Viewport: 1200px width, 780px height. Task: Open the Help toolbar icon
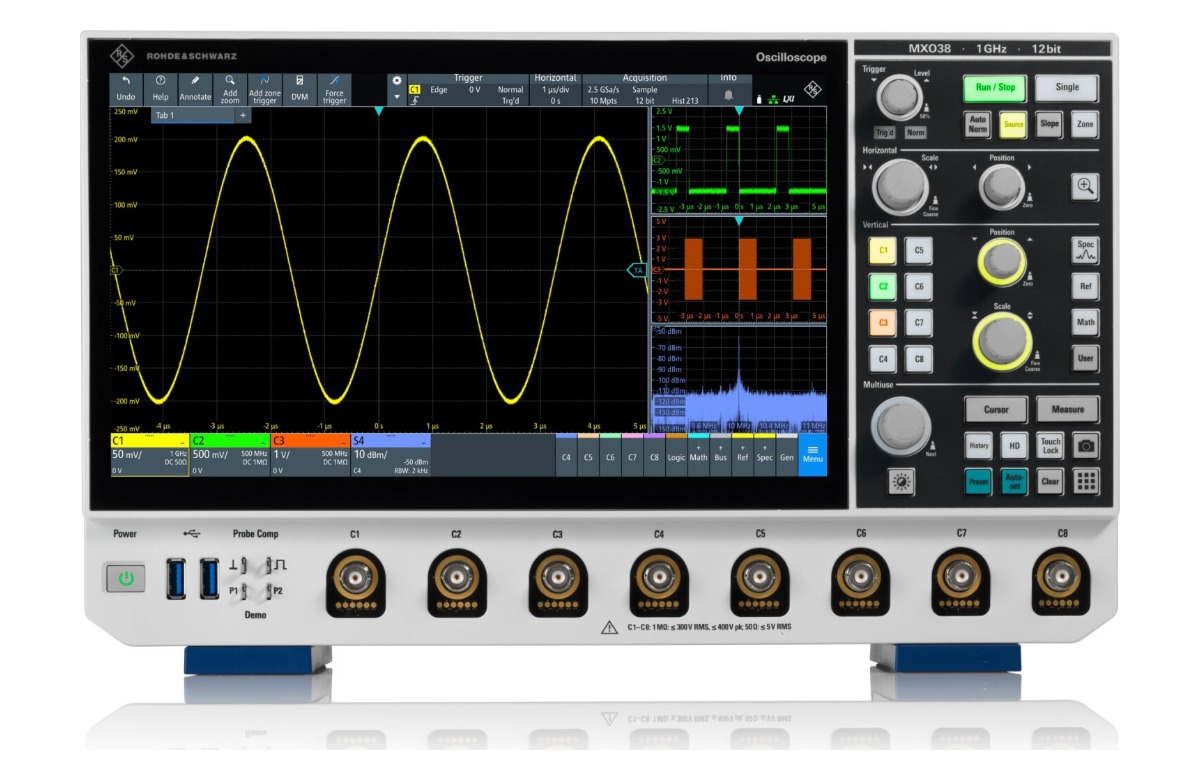[x=160, y=81]
